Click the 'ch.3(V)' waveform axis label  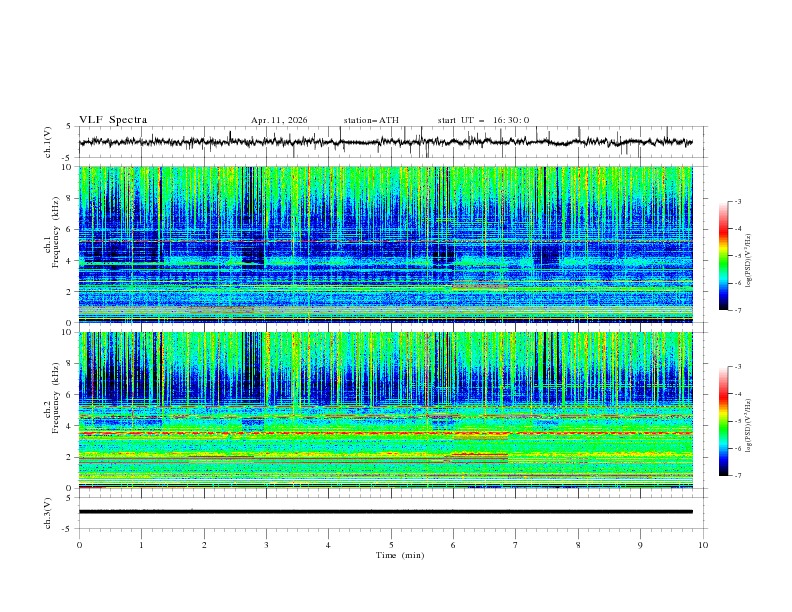coord(48,513)
